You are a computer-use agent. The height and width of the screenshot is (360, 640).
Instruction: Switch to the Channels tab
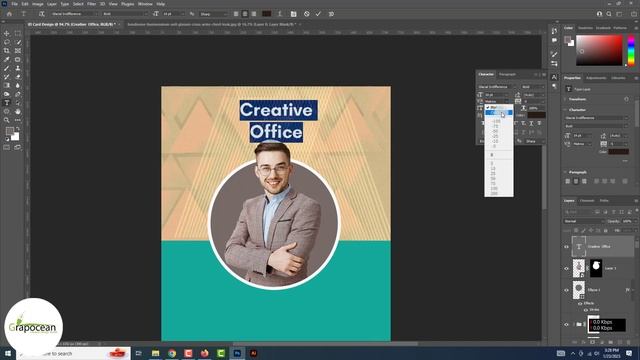tap(587, 201)
